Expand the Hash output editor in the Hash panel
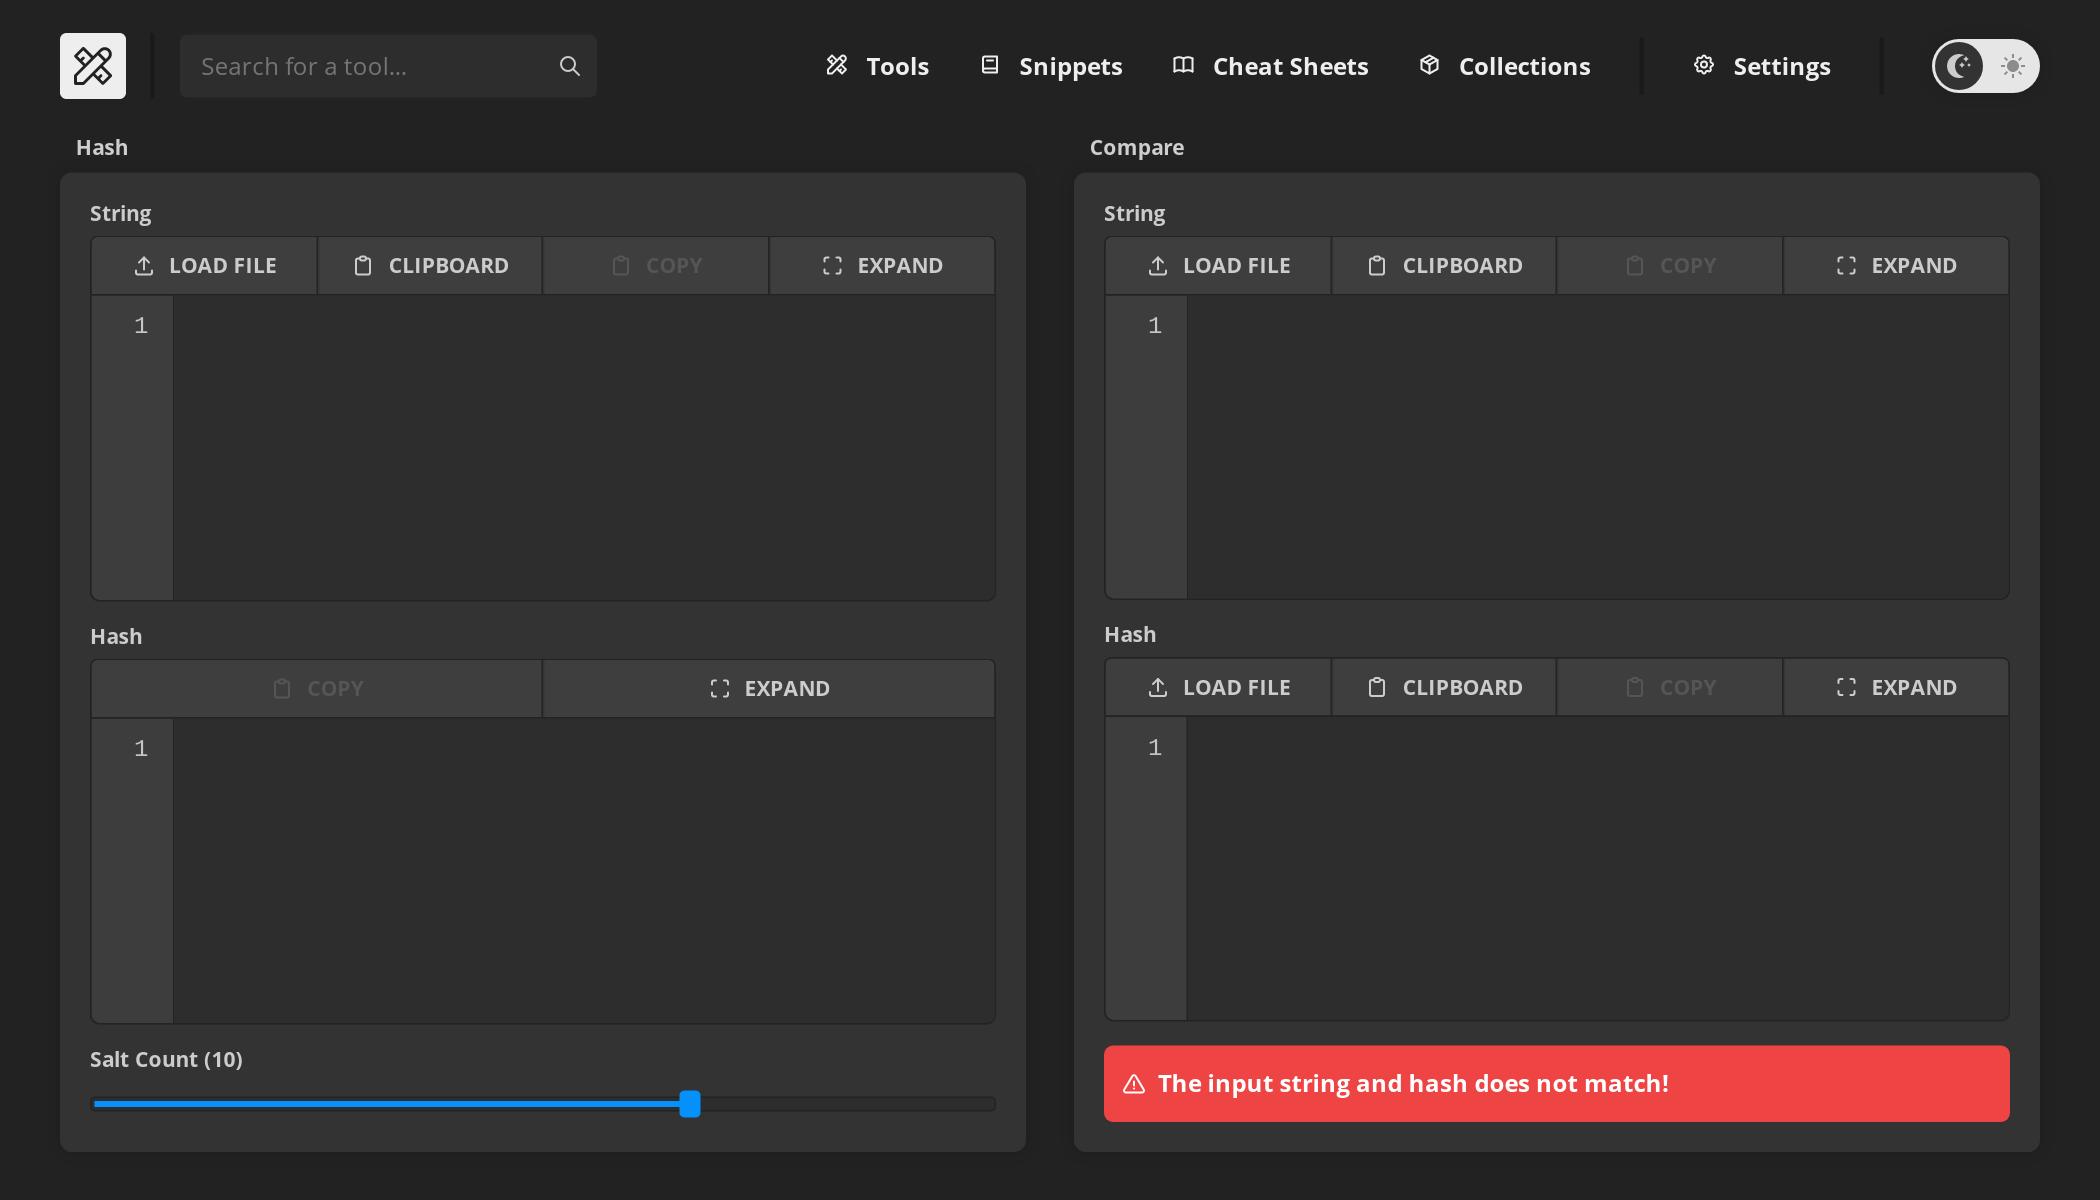The height and width of the screenshot is (1200, 2100). [x=769, y=689]
